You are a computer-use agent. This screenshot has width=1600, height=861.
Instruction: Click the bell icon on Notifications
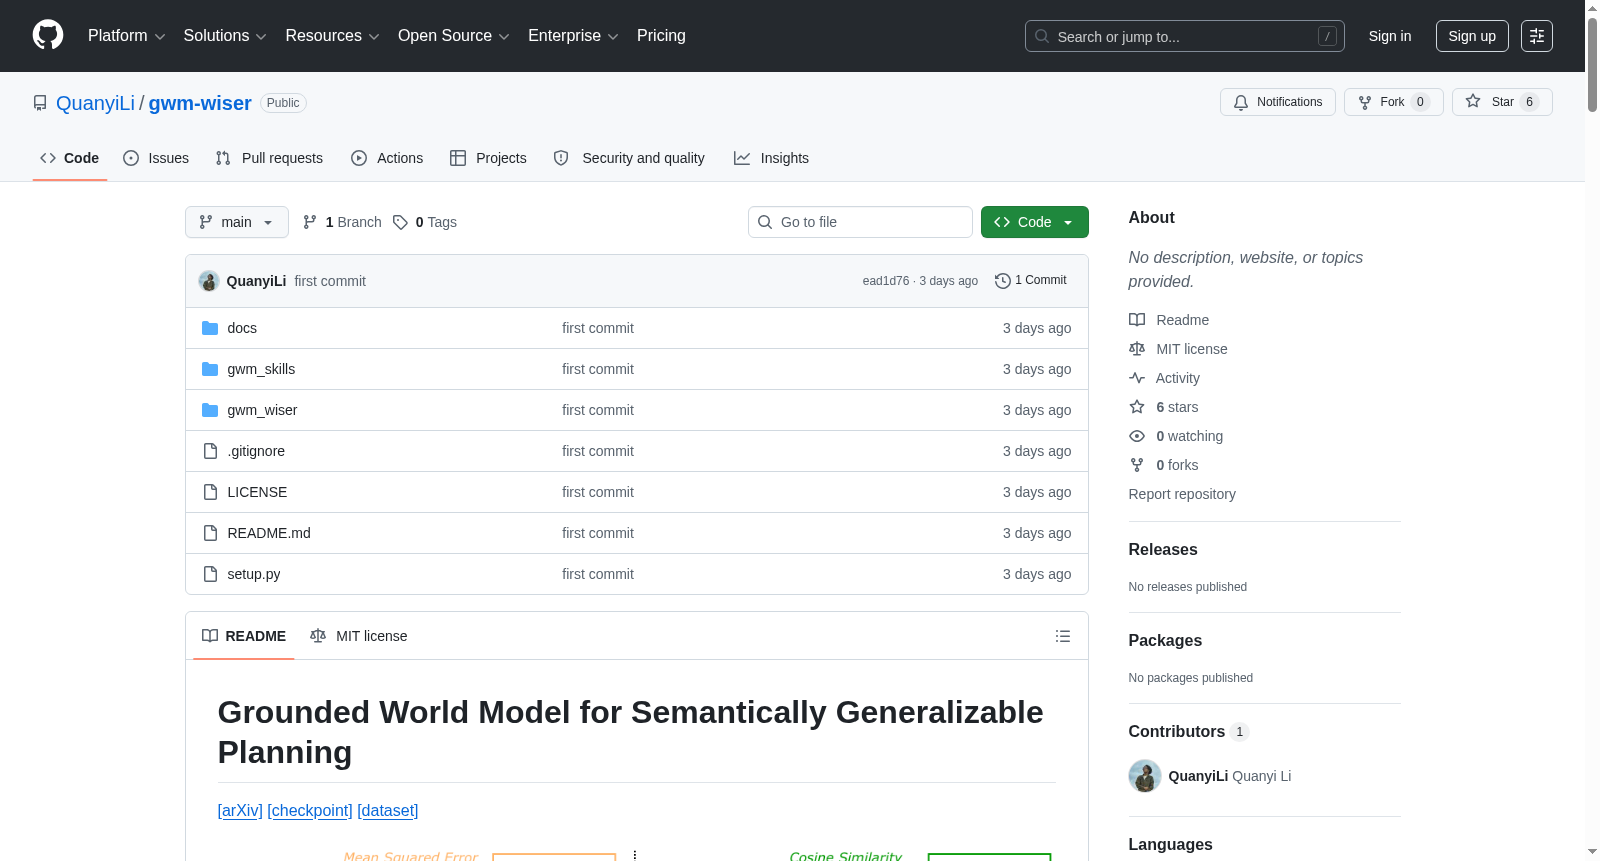pos(1241,102)
